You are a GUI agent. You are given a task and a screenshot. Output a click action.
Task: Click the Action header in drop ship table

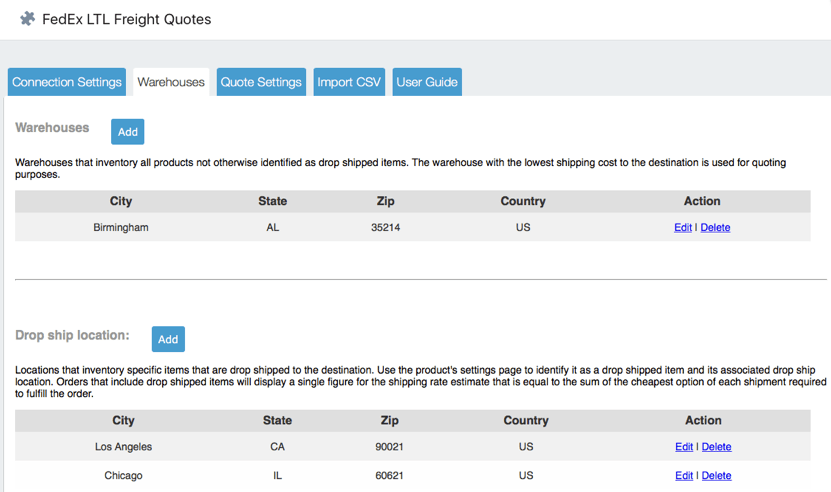point(703,420)
